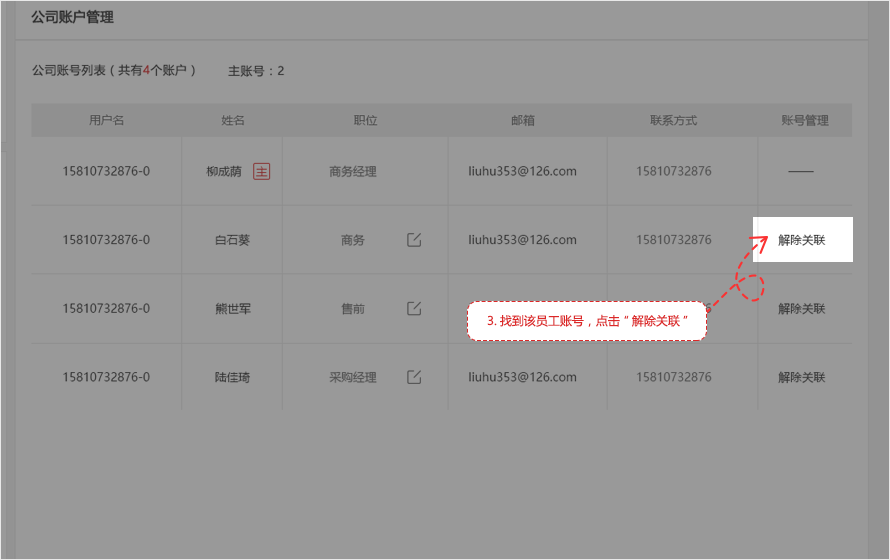Click the name 陆佳琦

pos(232,377)
